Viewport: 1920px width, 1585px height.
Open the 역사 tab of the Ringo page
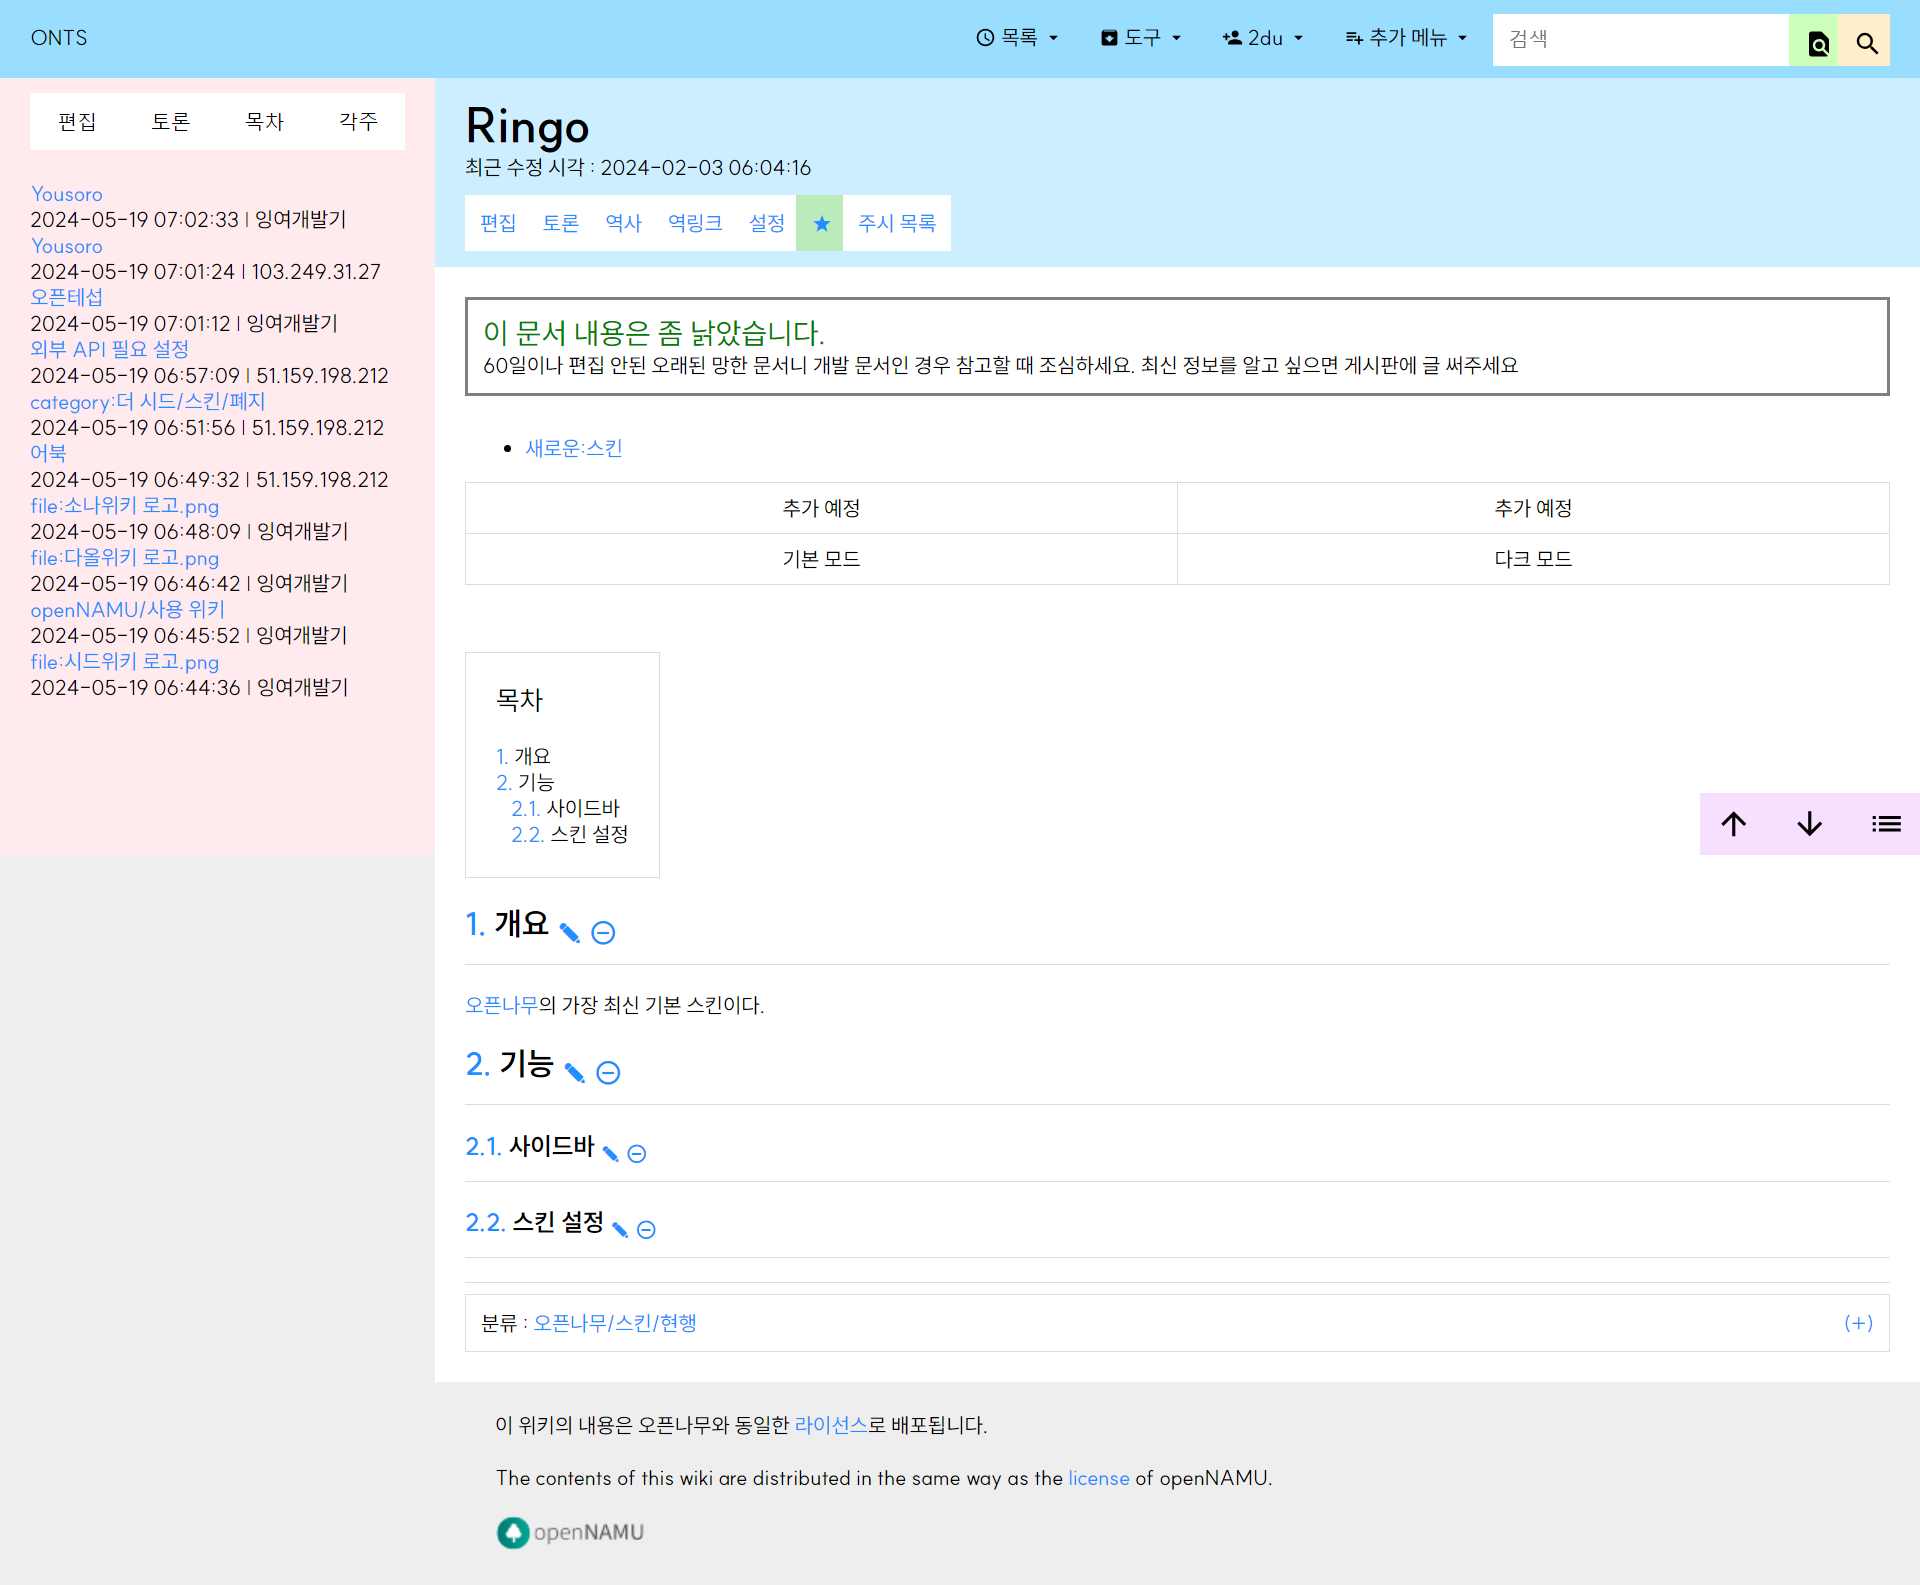coord(623,223)
